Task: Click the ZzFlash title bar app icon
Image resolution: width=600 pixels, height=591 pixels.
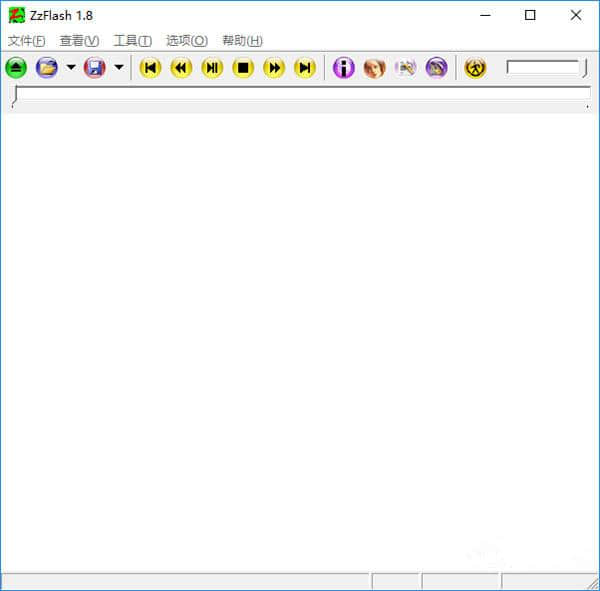Action: (x=16, y=16)
